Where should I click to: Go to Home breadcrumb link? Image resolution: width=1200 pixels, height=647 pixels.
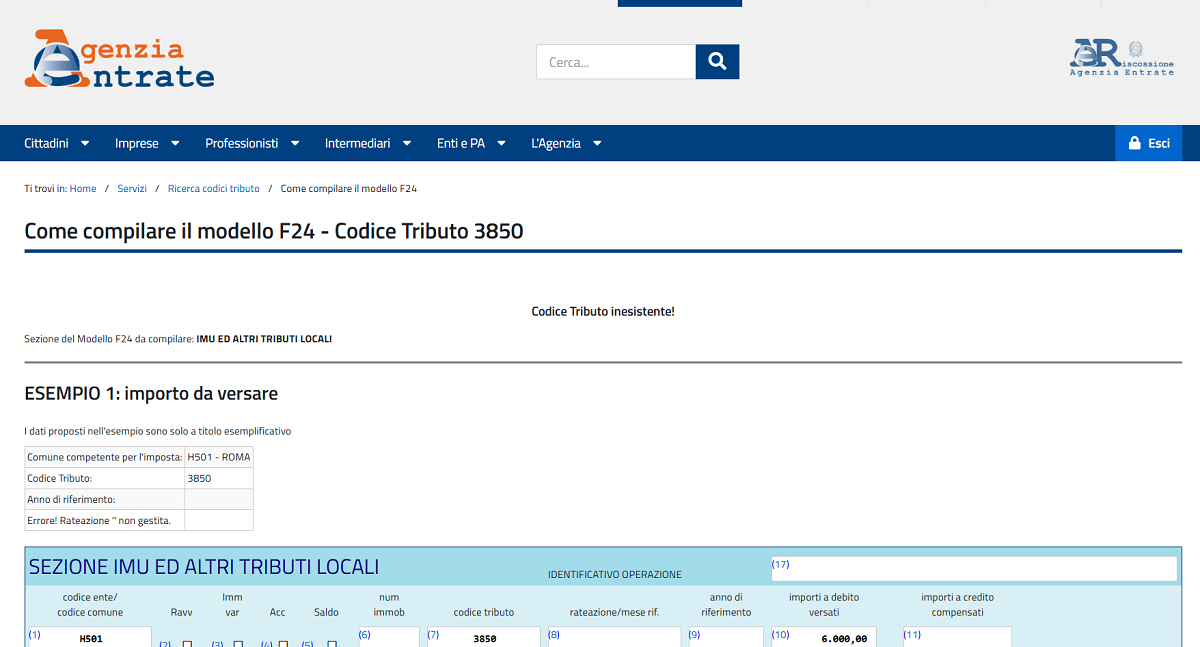pos(83,188)
